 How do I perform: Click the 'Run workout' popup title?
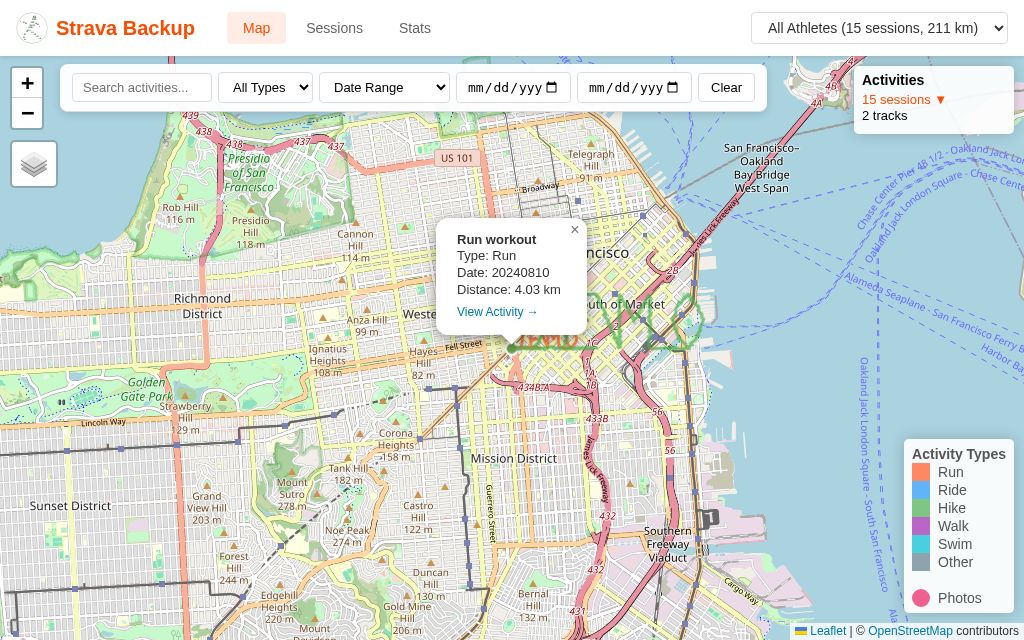point(496,240)
